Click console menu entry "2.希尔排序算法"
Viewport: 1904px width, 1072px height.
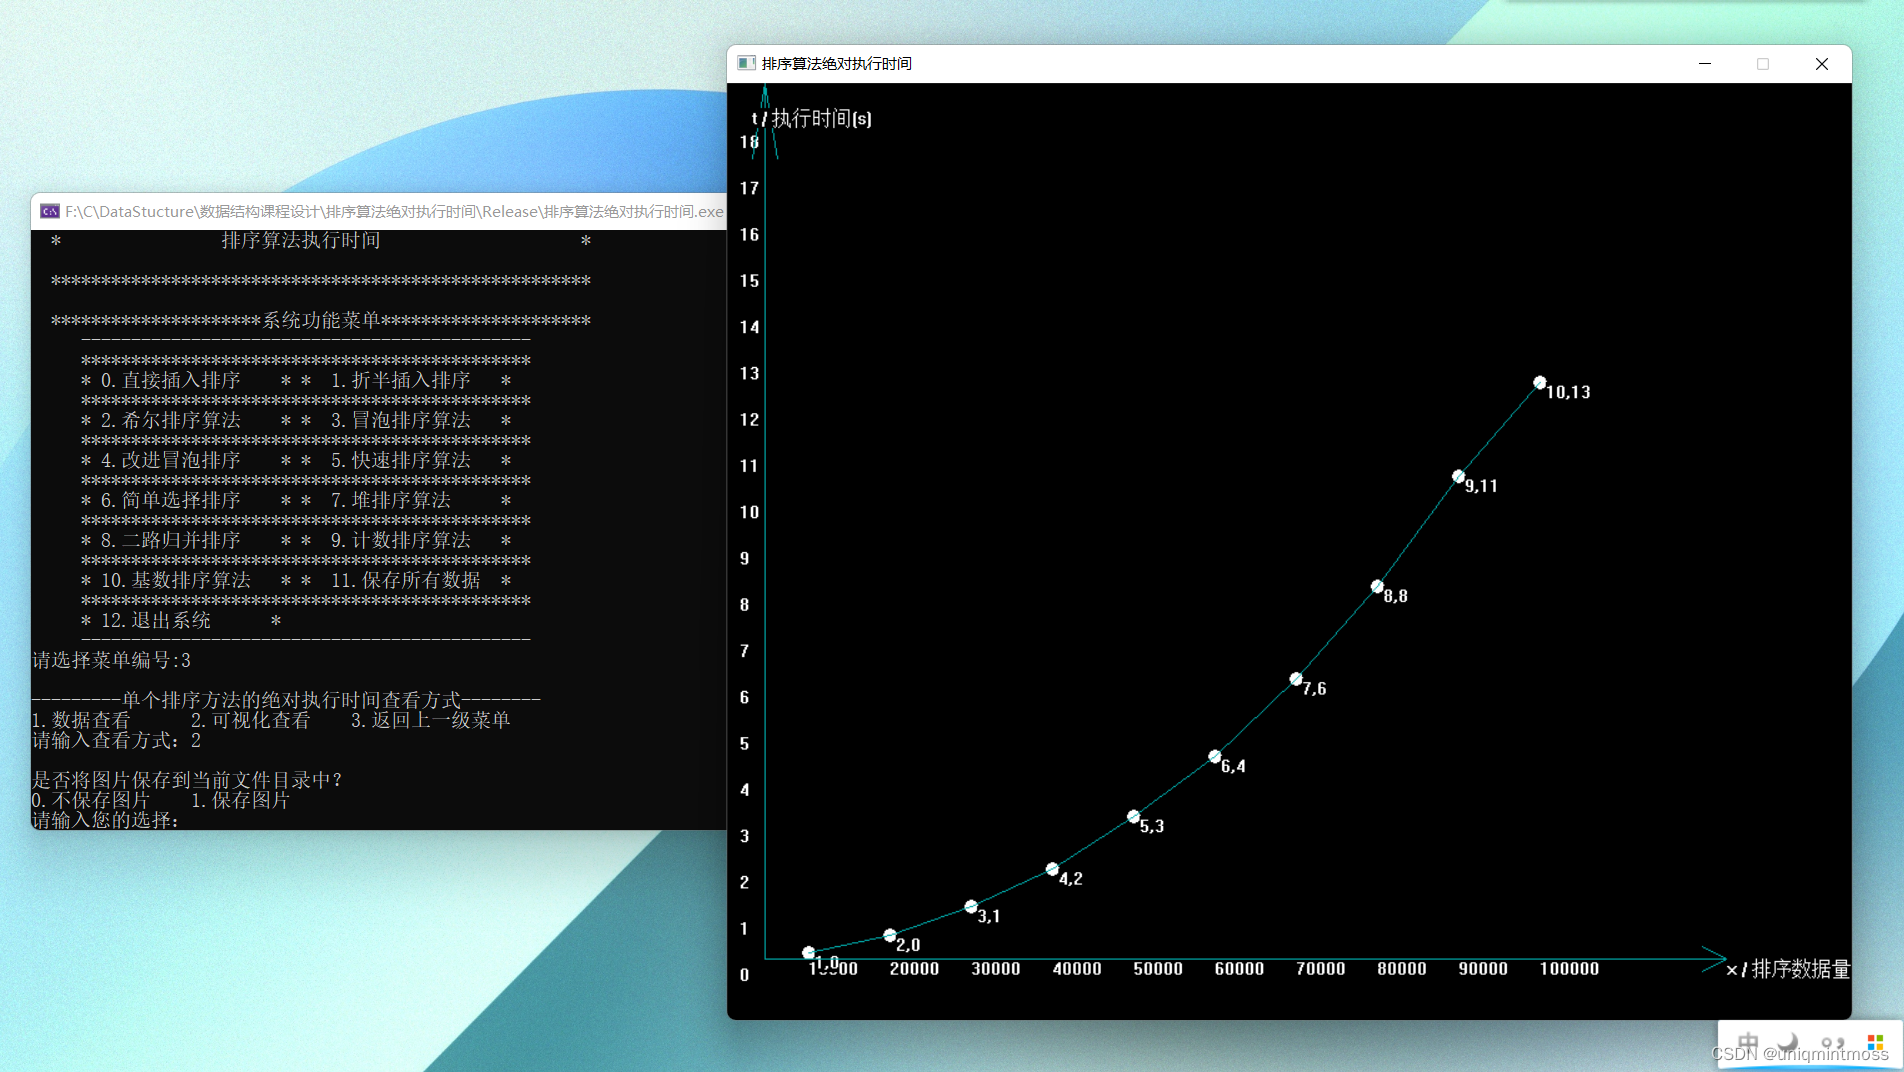(171, 420)
